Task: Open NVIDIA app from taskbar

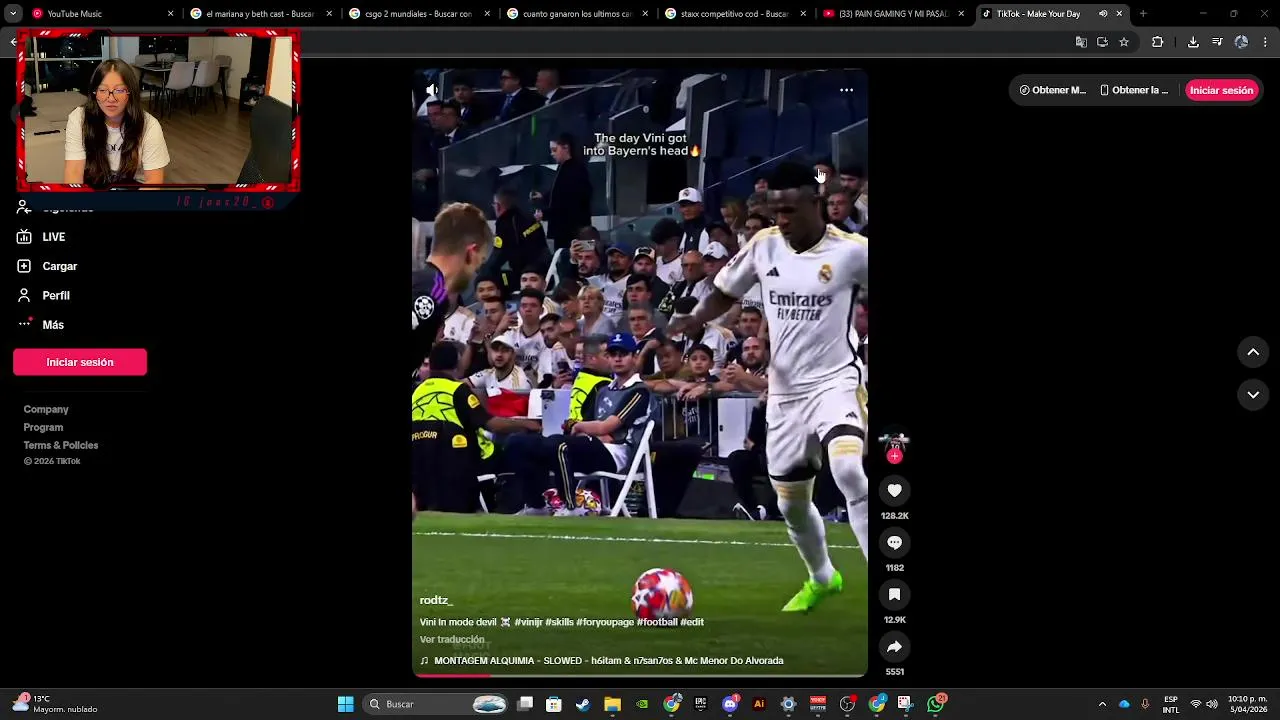Action: (642, 704)
